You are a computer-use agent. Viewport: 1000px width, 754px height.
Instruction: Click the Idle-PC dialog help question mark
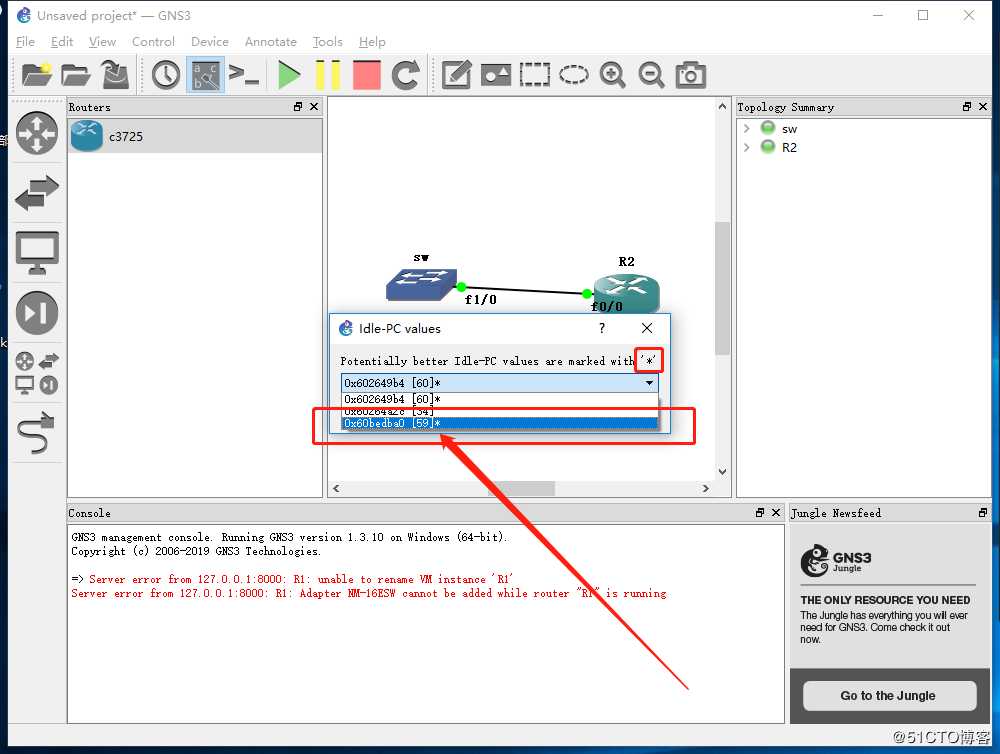[x=601, y=328]
